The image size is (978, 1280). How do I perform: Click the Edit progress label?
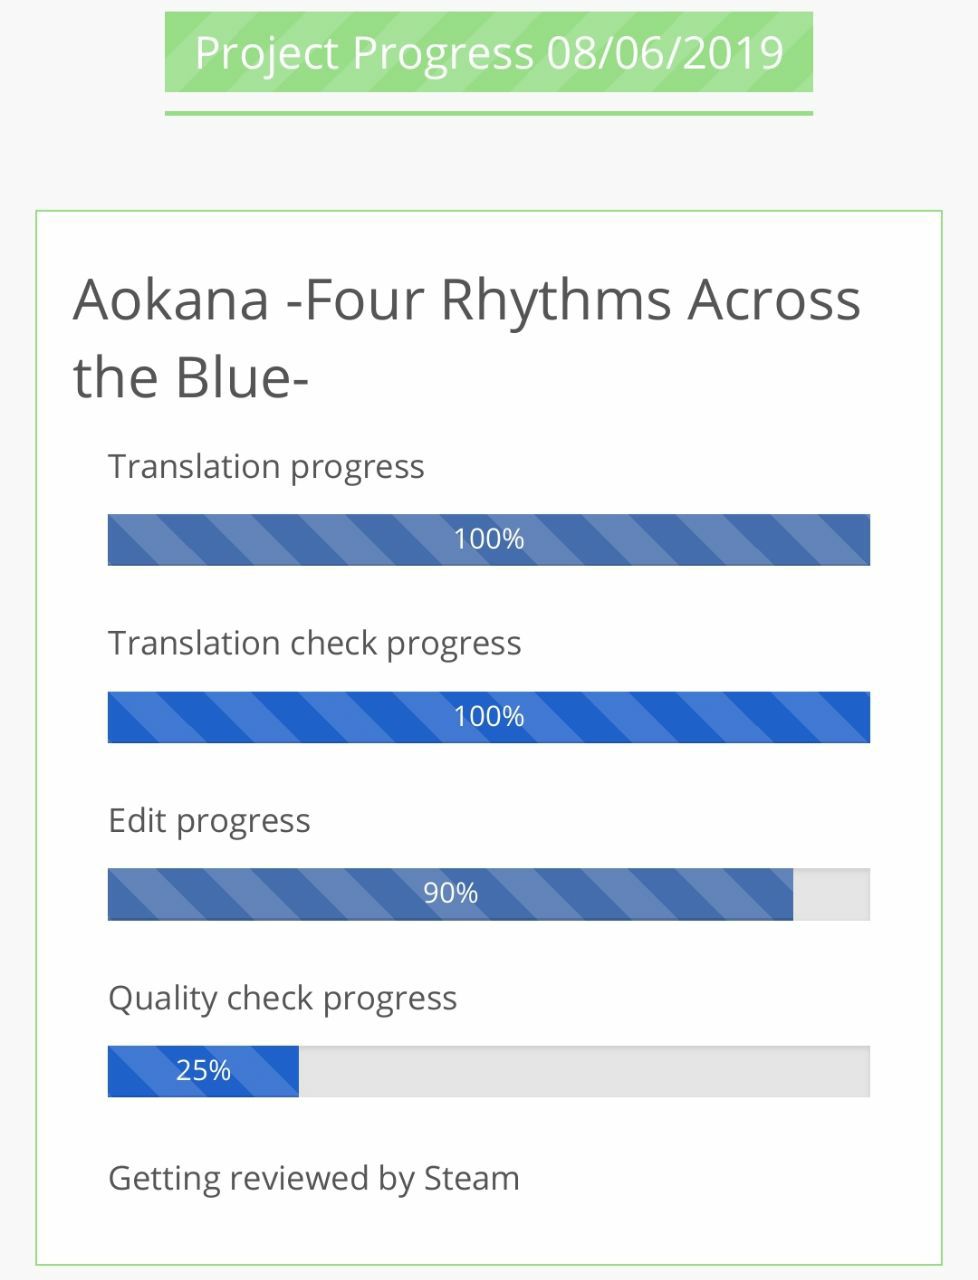point(209,821)
